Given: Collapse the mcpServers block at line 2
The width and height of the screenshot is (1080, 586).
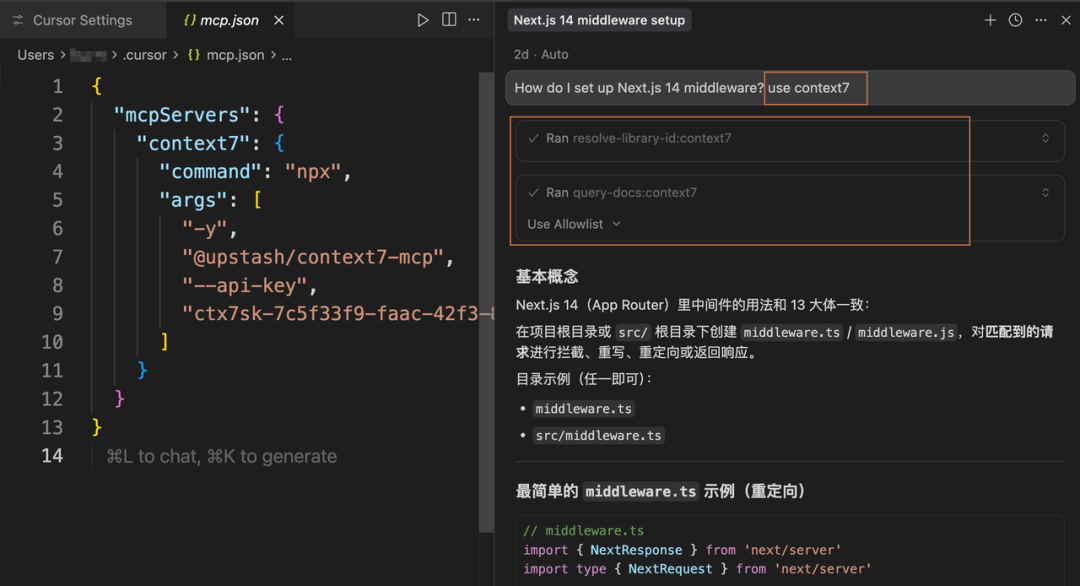Looking at the screenshot, I should [81, 115].
